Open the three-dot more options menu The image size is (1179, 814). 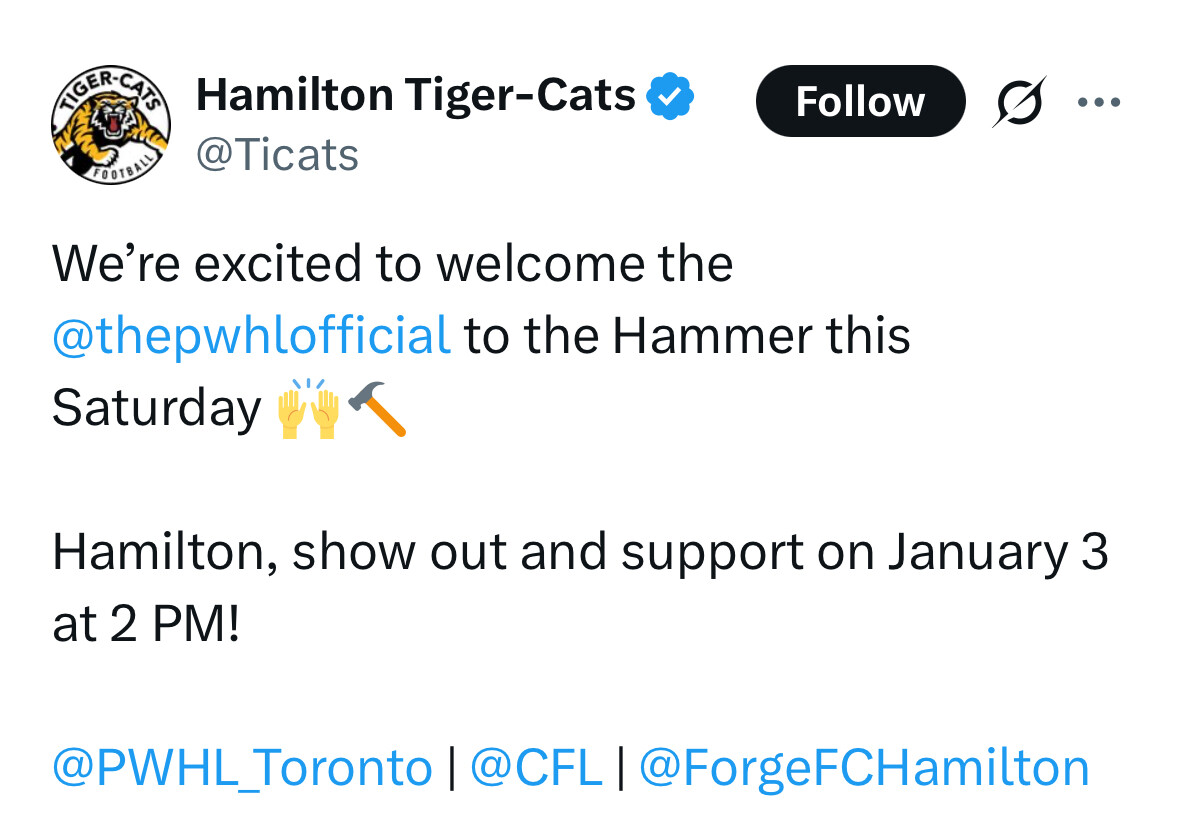pos(1099,102)
